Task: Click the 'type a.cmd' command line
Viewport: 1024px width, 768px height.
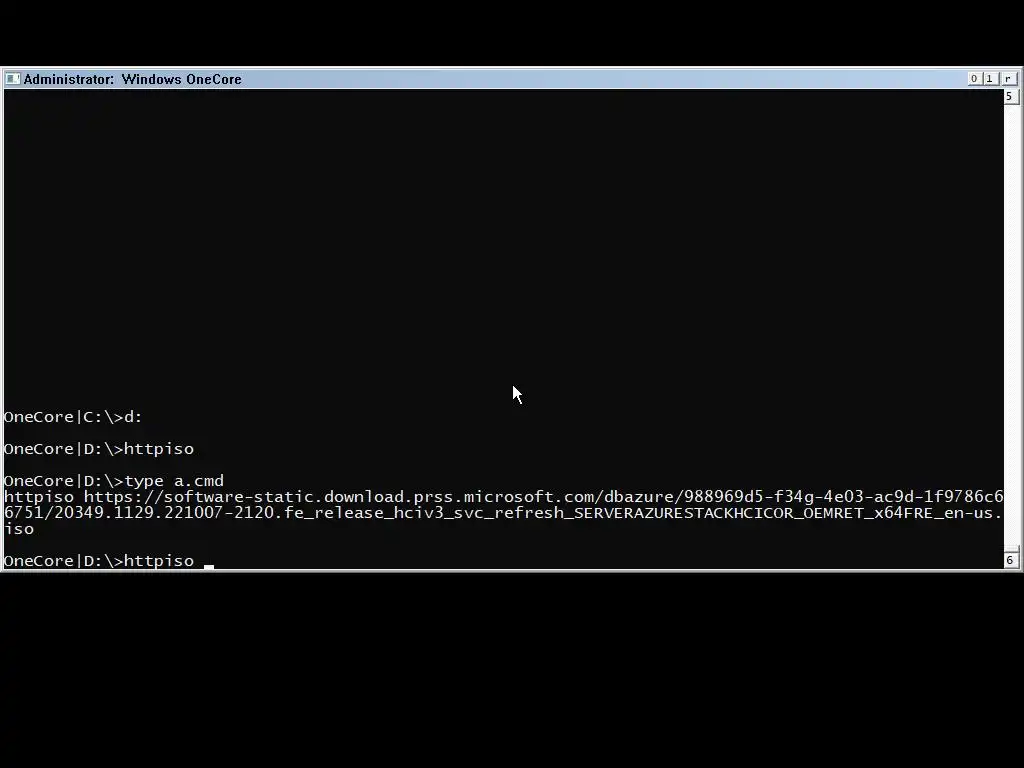Action: (x=114, y=481)
